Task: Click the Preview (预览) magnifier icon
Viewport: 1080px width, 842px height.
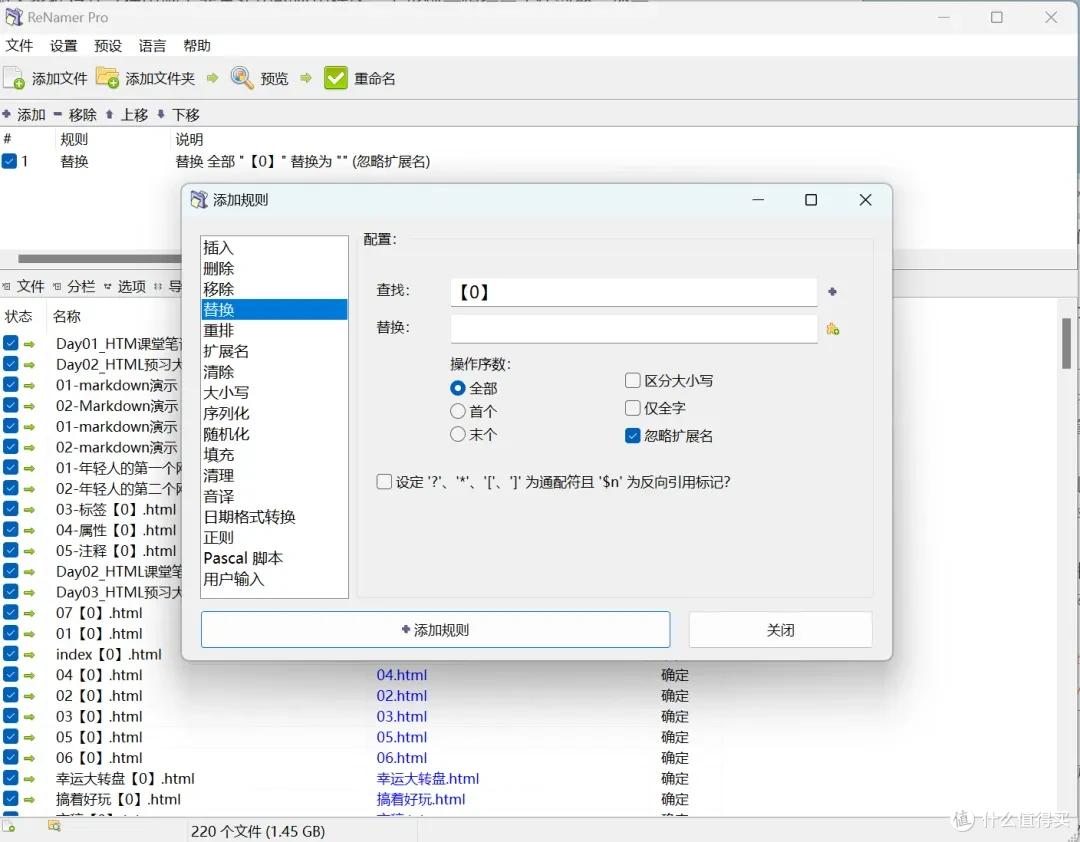Action: point(242,78)
